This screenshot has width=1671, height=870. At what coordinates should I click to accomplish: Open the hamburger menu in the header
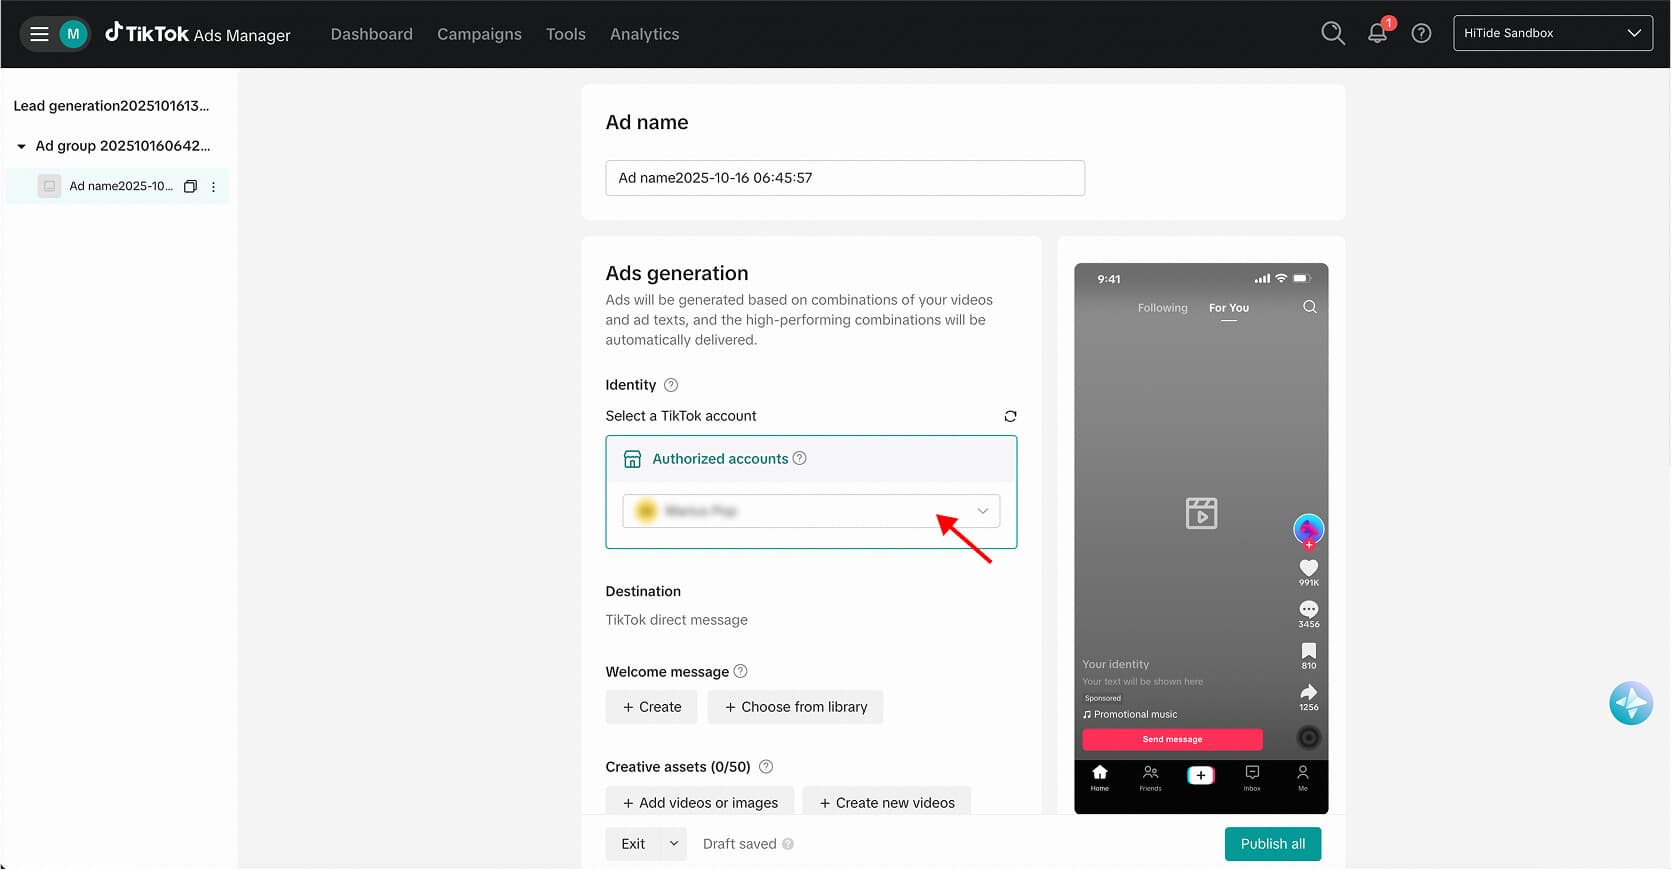(x=39, y=34)
